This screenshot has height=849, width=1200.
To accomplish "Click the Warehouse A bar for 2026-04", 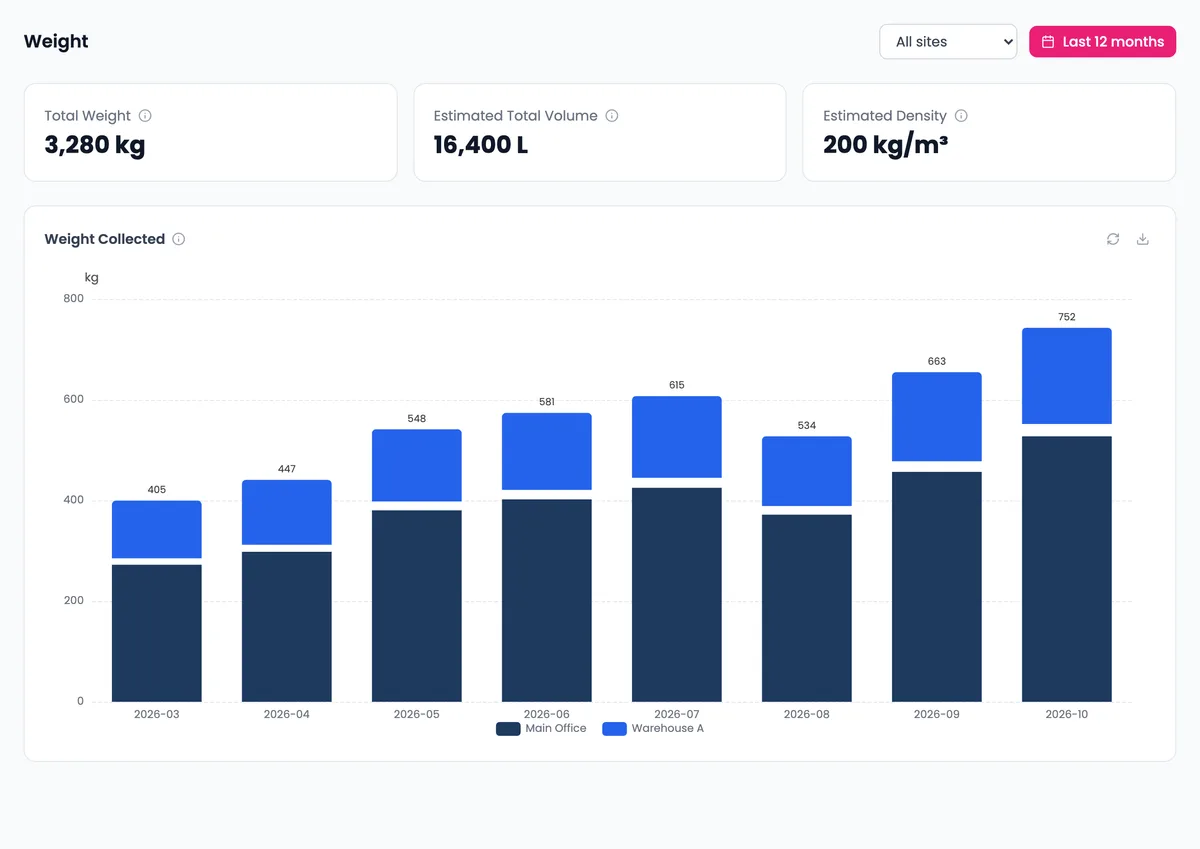I will tap(287, 512).
